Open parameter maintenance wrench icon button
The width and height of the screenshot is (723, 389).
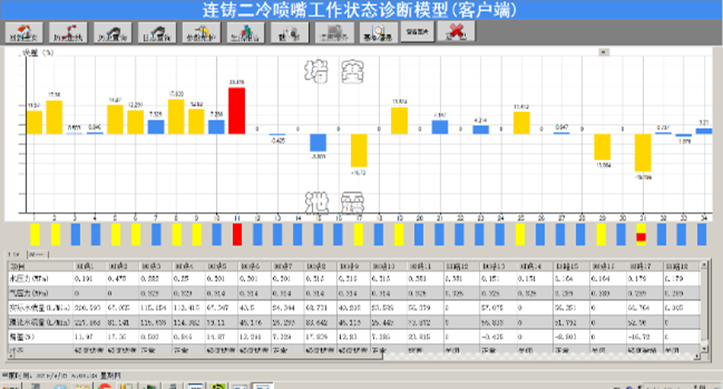[201, 33]
